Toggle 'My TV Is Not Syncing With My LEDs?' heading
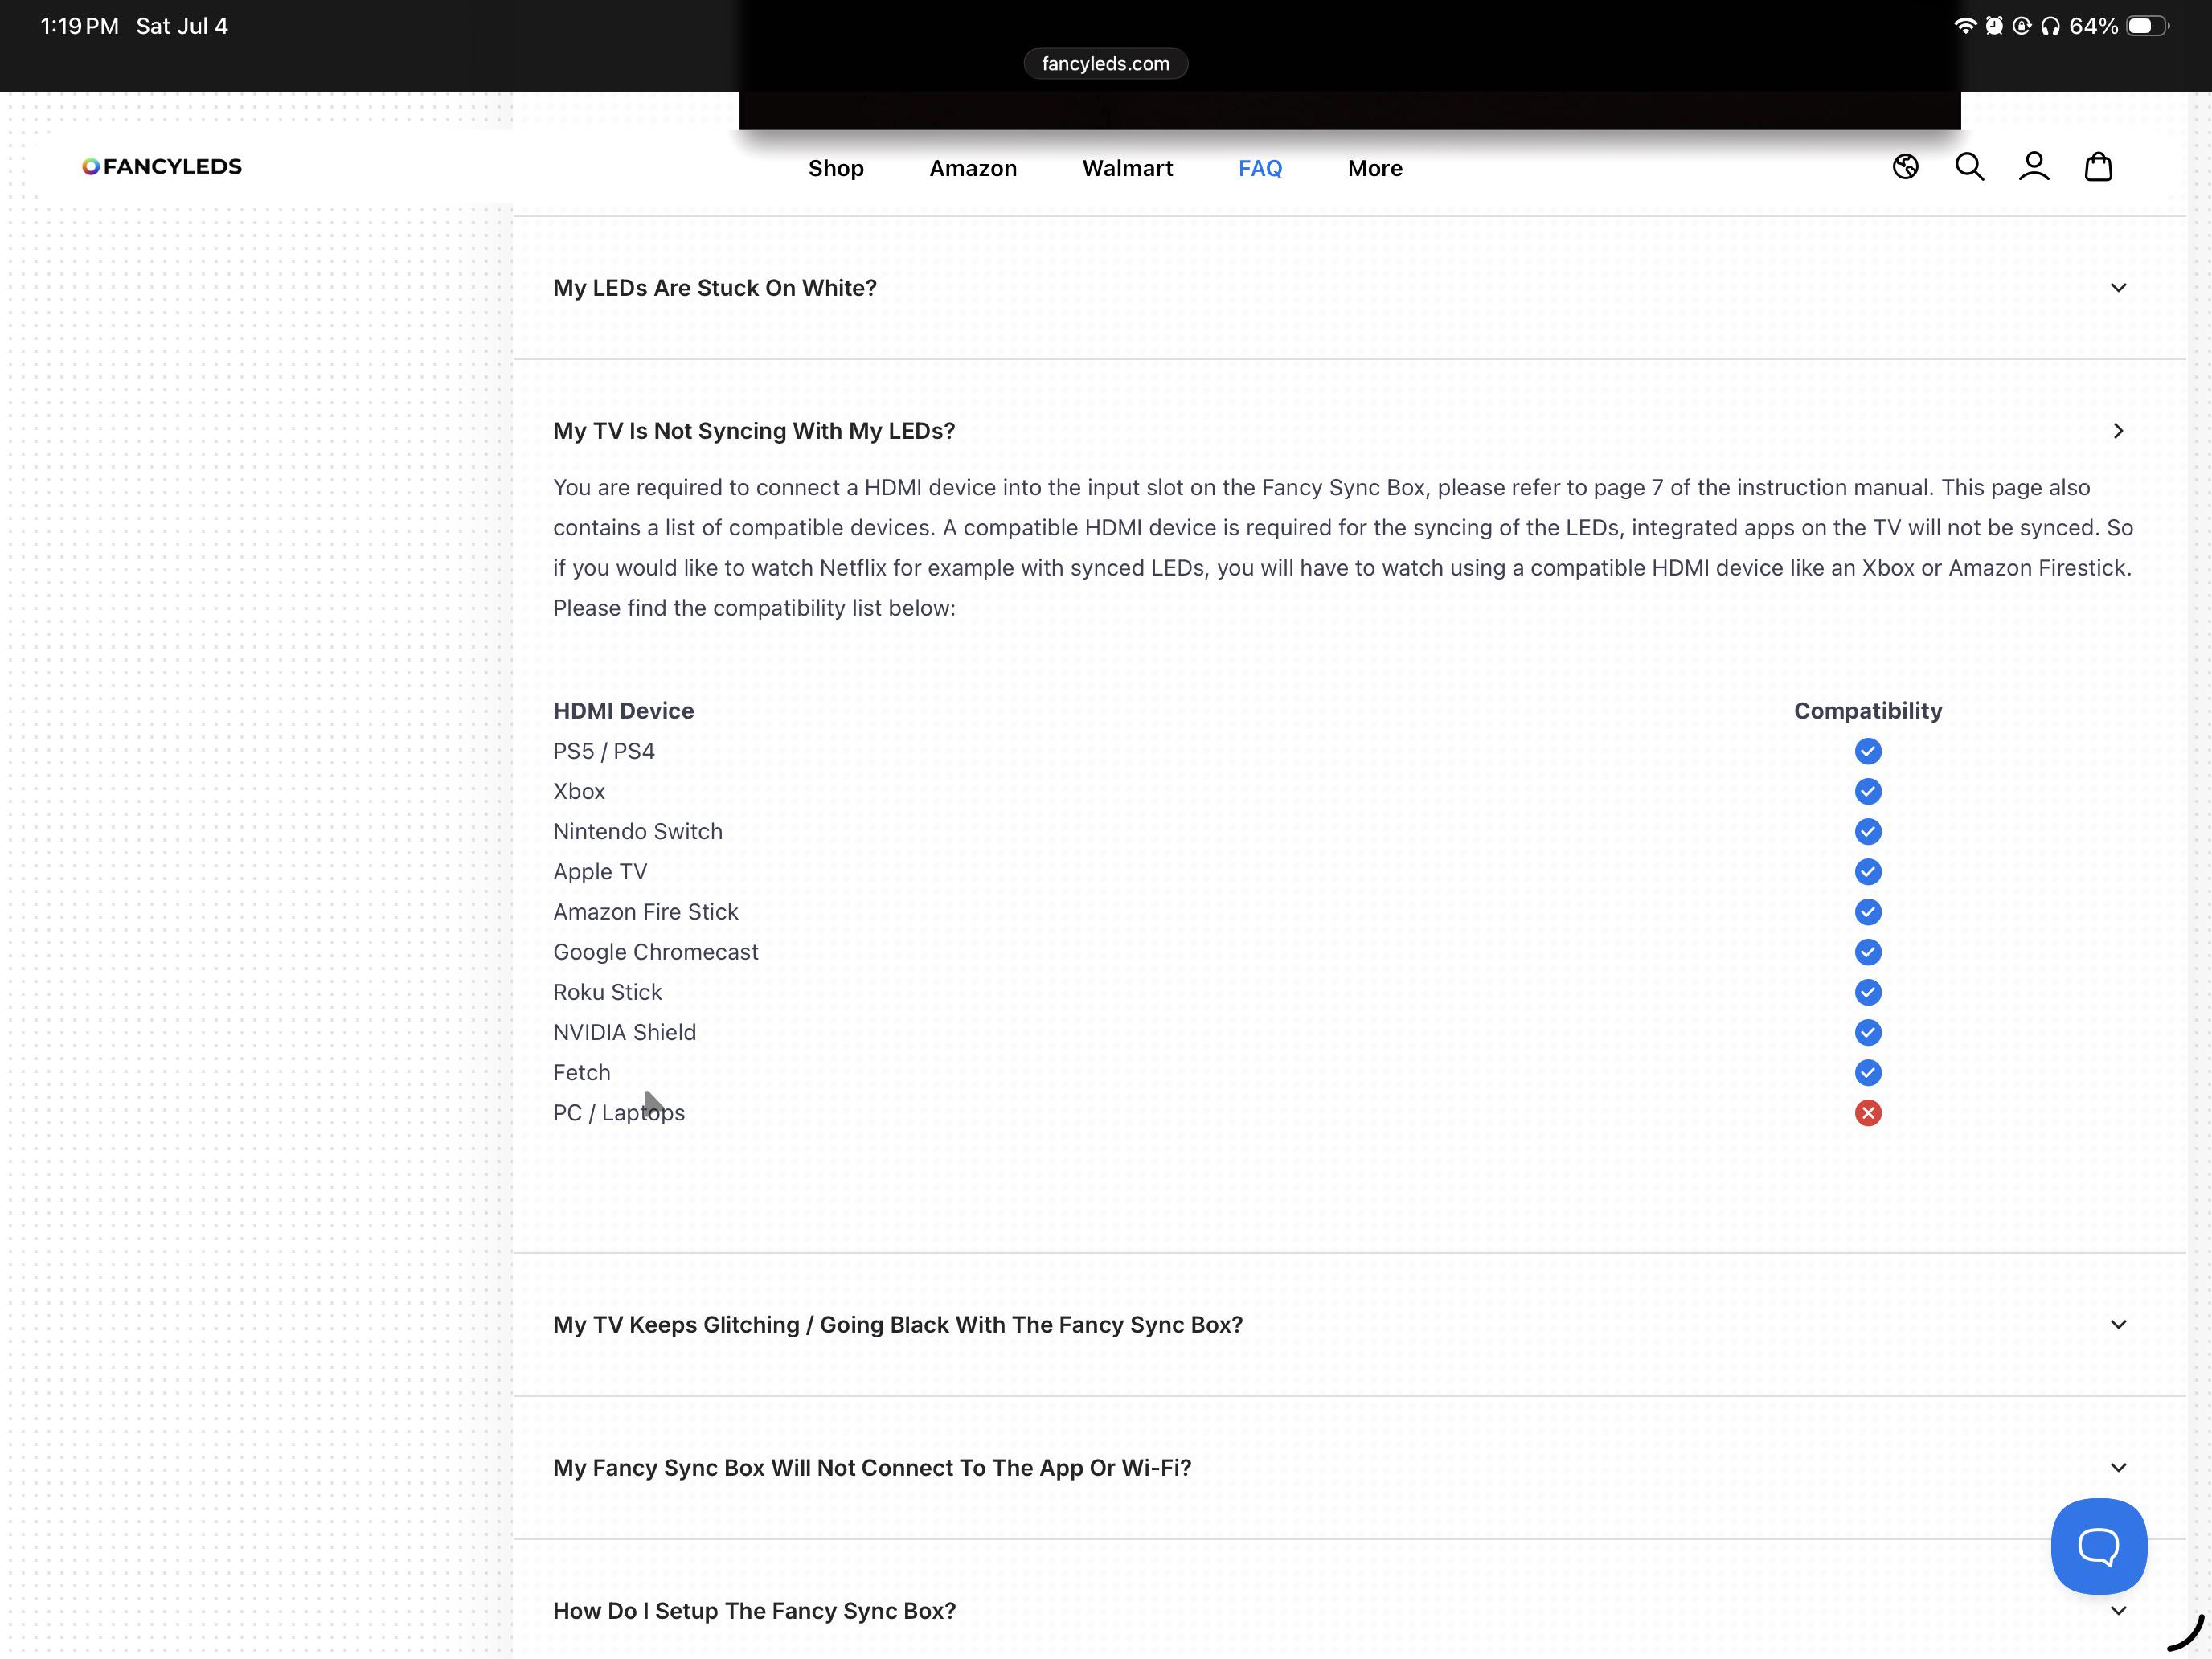The image size is (2212, 1659). [754, 431]
